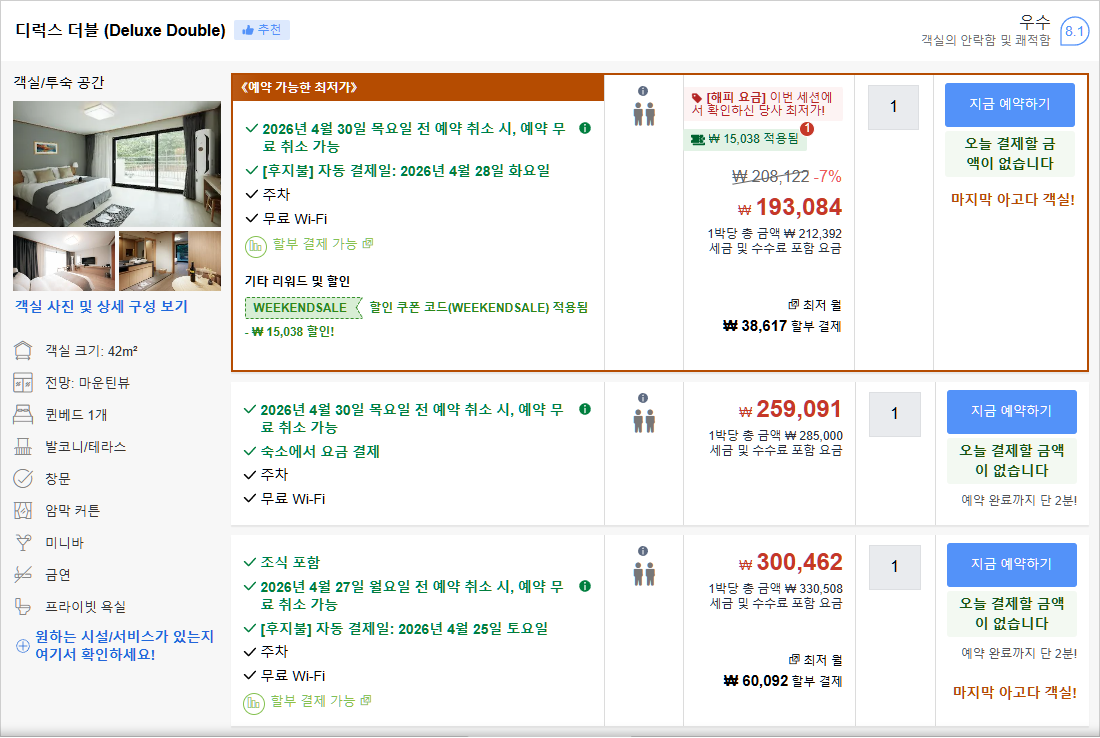Click coupon icon next to ₩15,038 적용됨

point(697,140)
